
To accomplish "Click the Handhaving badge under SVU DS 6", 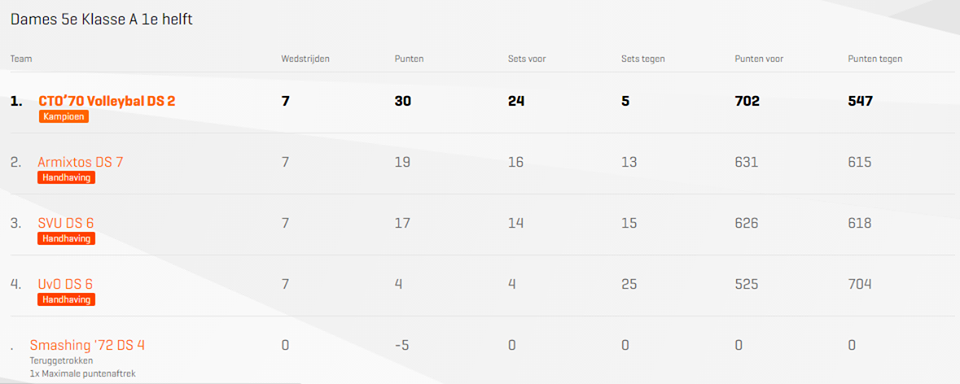I will point(66,238).
